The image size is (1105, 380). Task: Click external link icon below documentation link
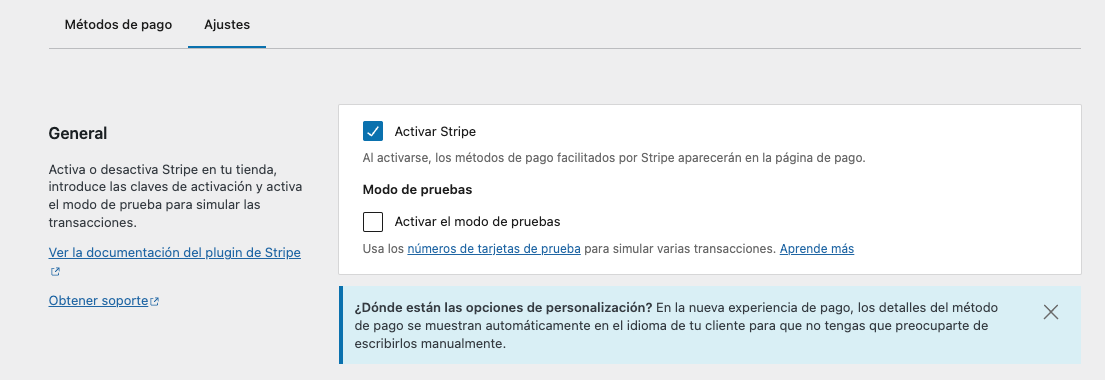55,272
